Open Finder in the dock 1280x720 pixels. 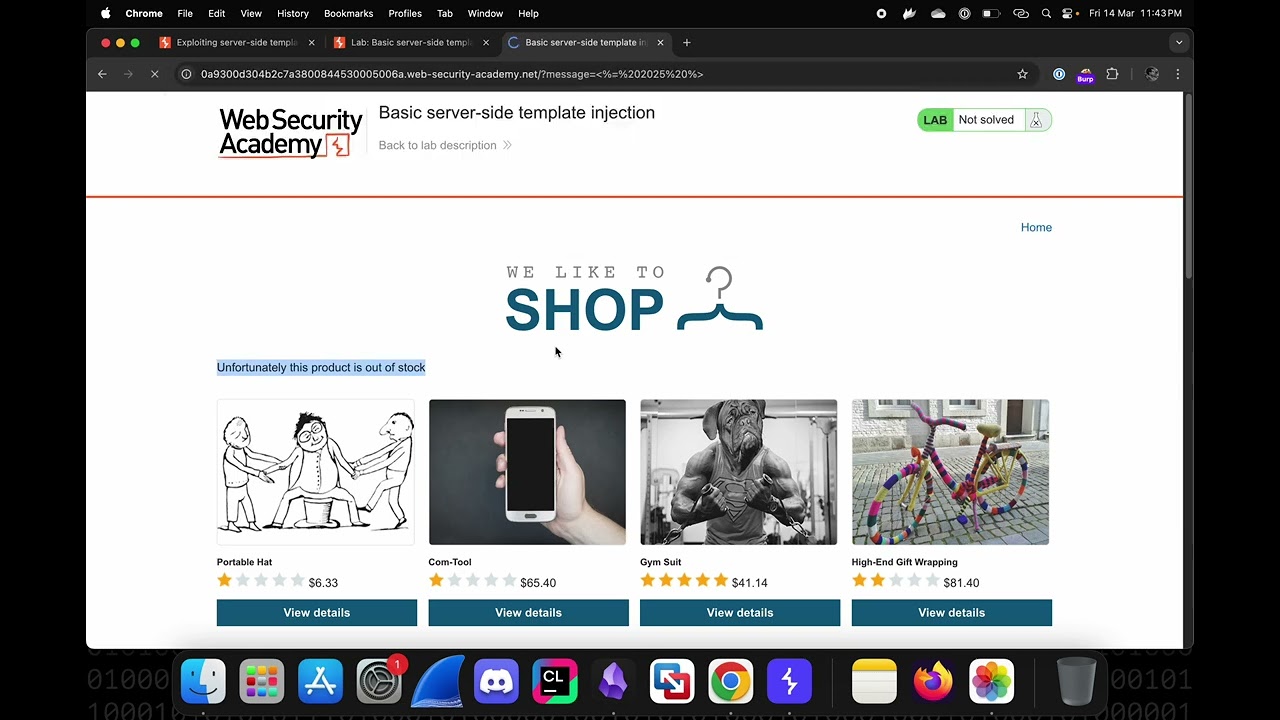tap(203, 682)
